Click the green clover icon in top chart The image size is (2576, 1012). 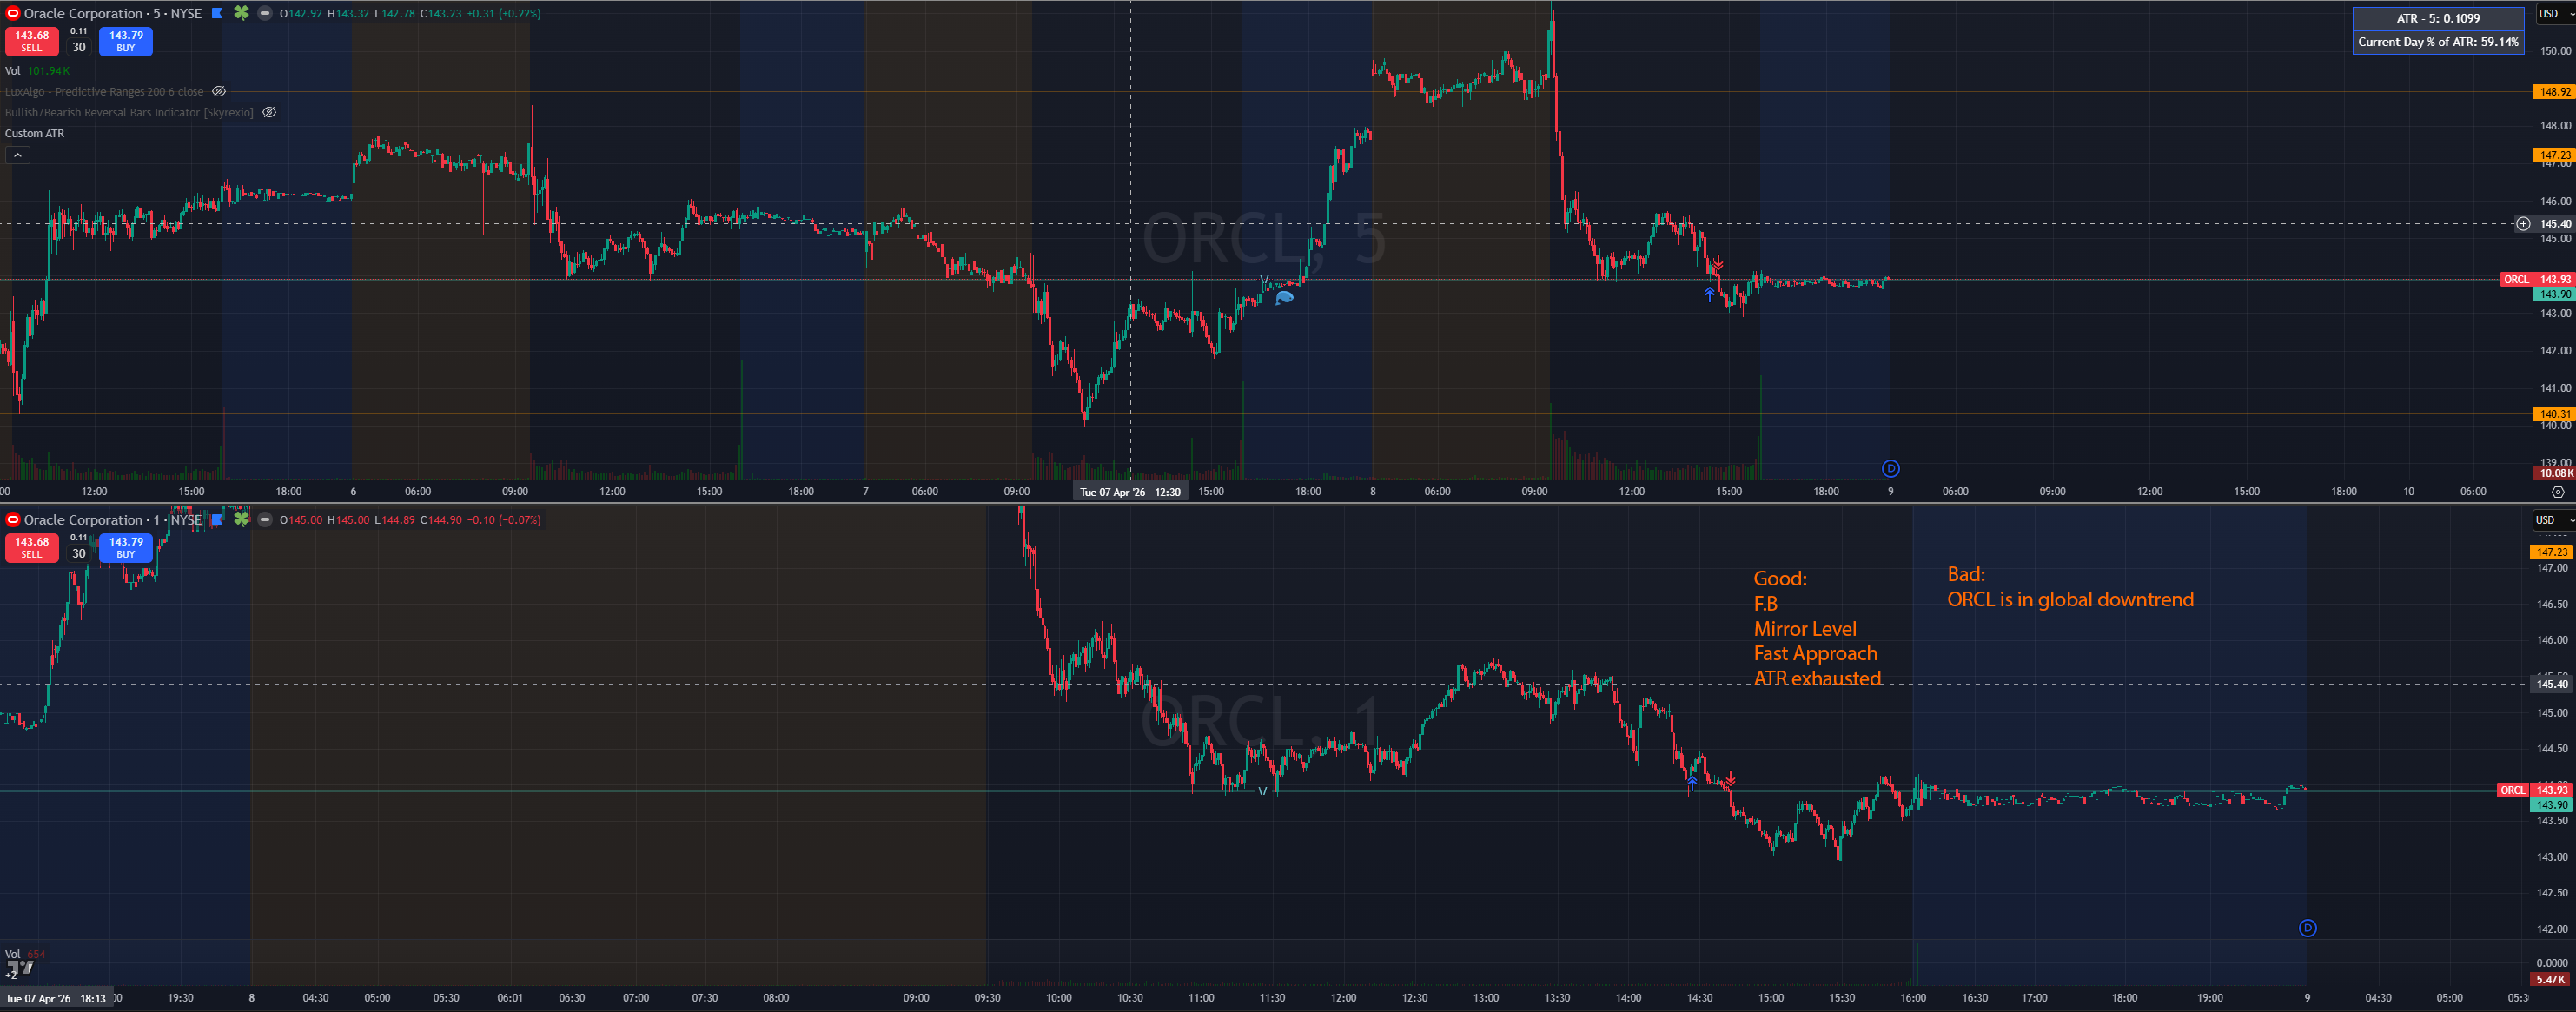(x=241, y=13)
